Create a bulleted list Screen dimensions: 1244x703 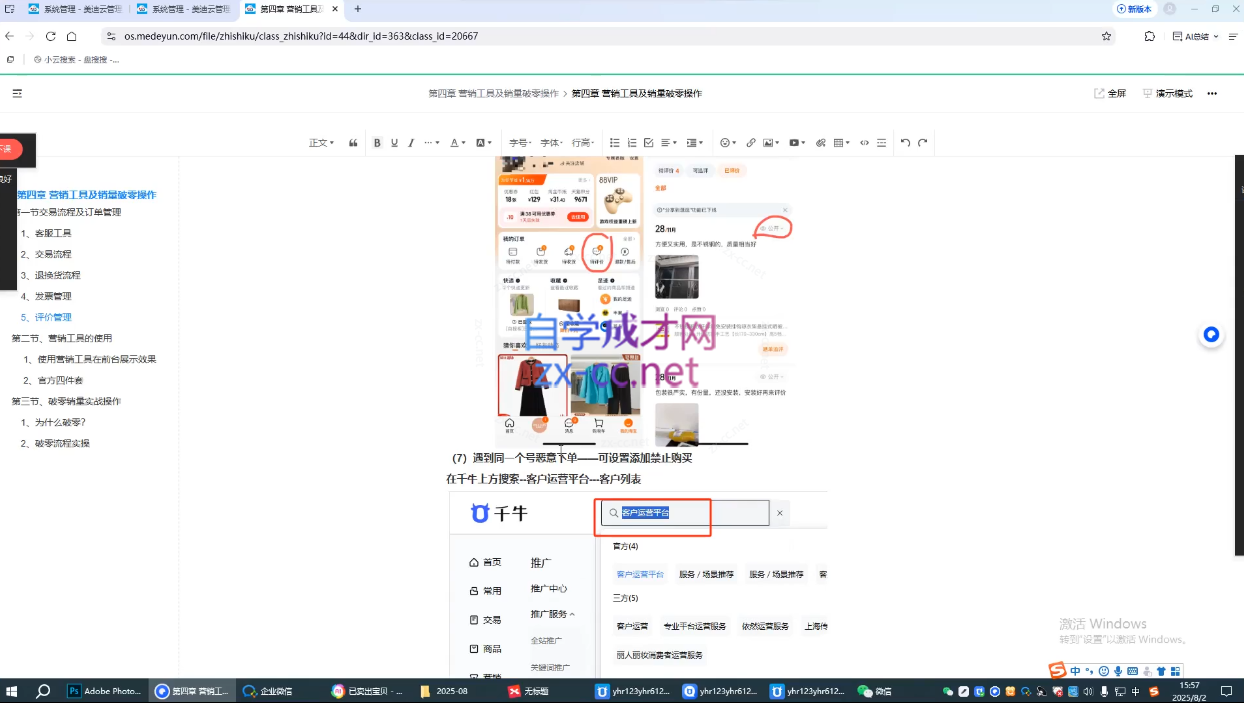point(615,143)
